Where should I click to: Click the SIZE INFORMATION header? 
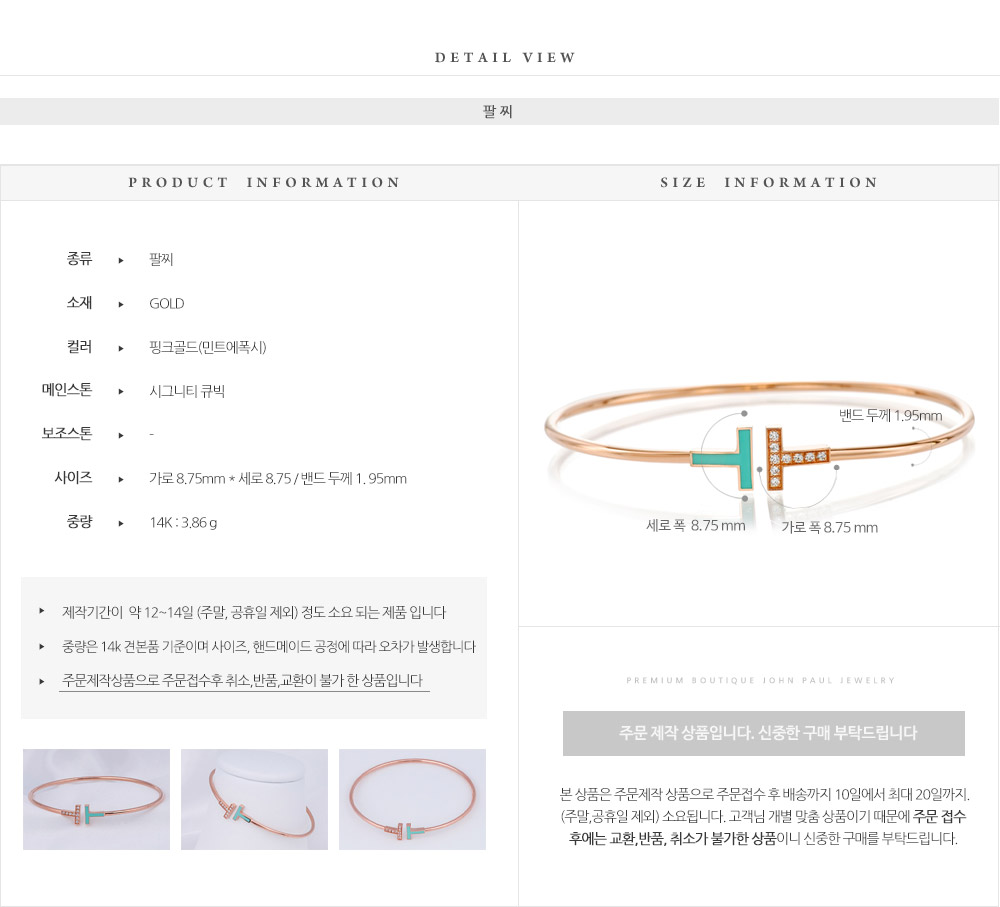(x=768, y=182)
